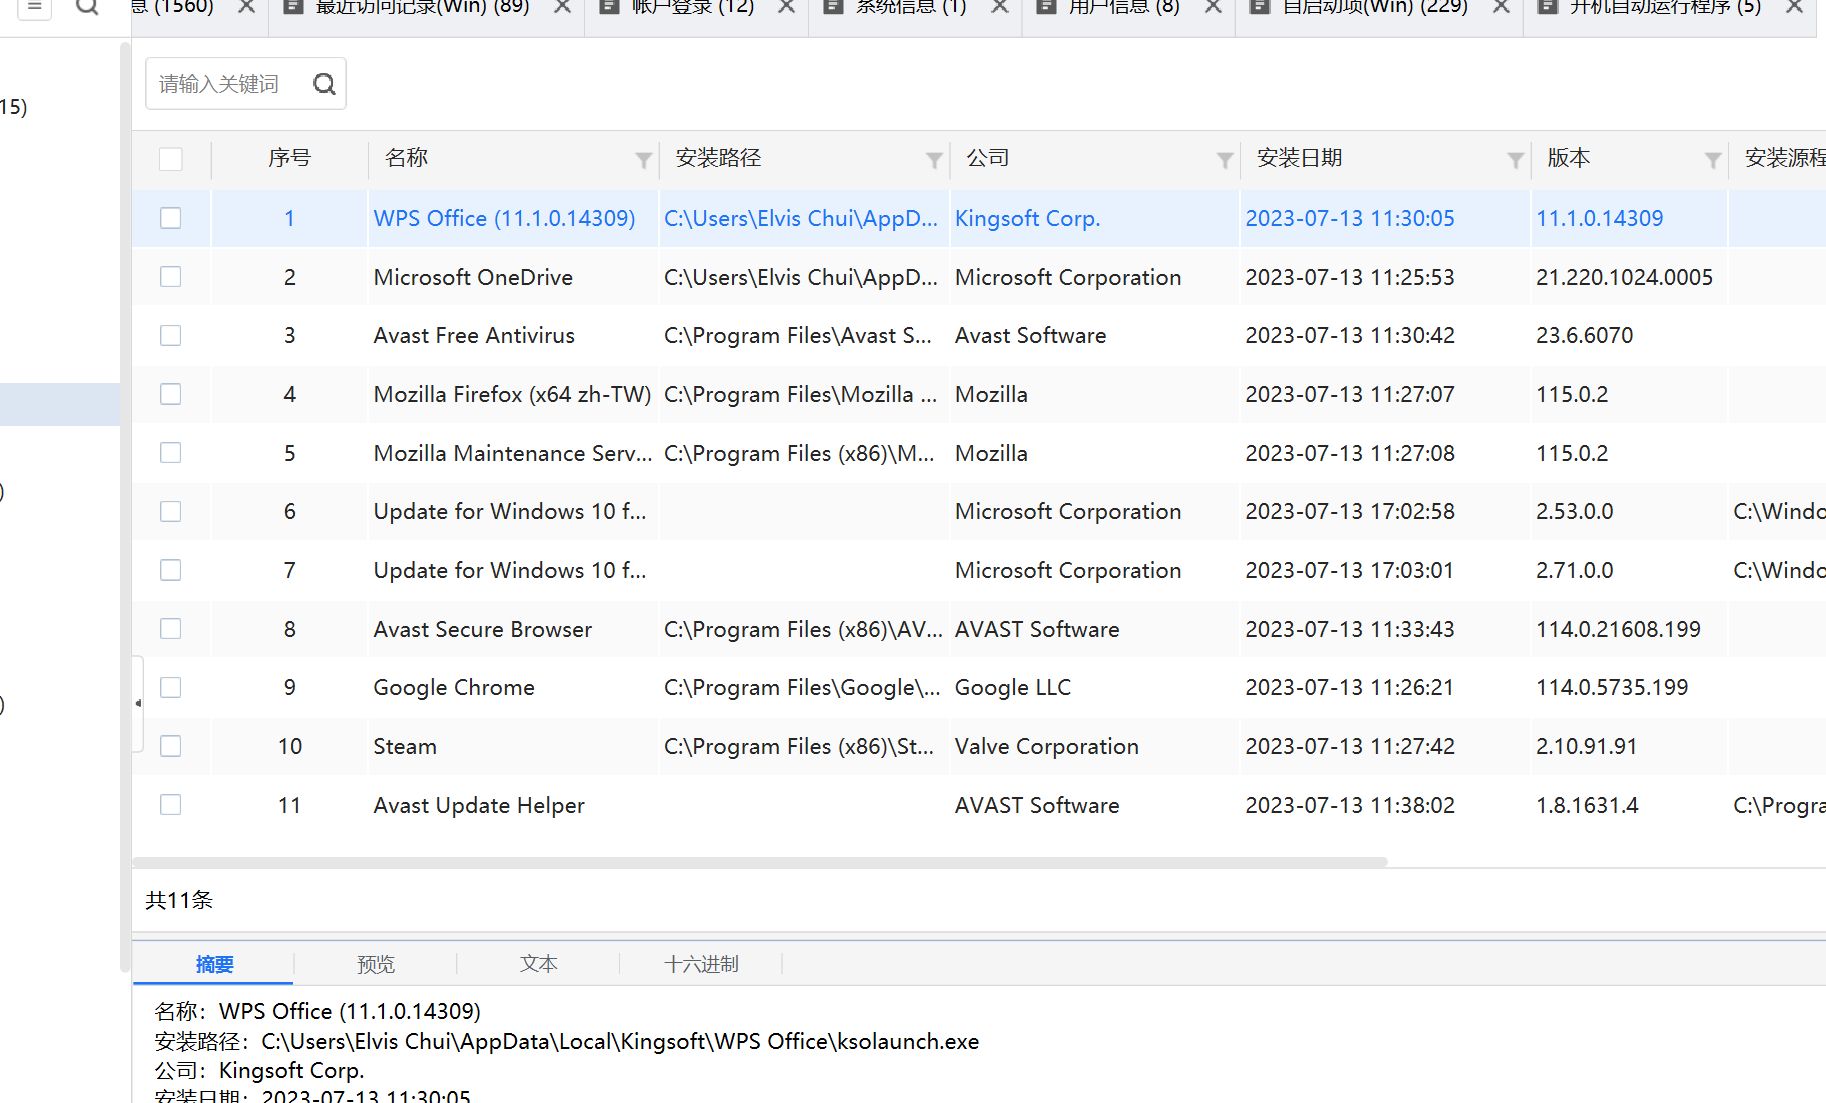Check the box for row 7, version 2.71.0.0
This screenshot has width=1826, height=1103.
171,570
